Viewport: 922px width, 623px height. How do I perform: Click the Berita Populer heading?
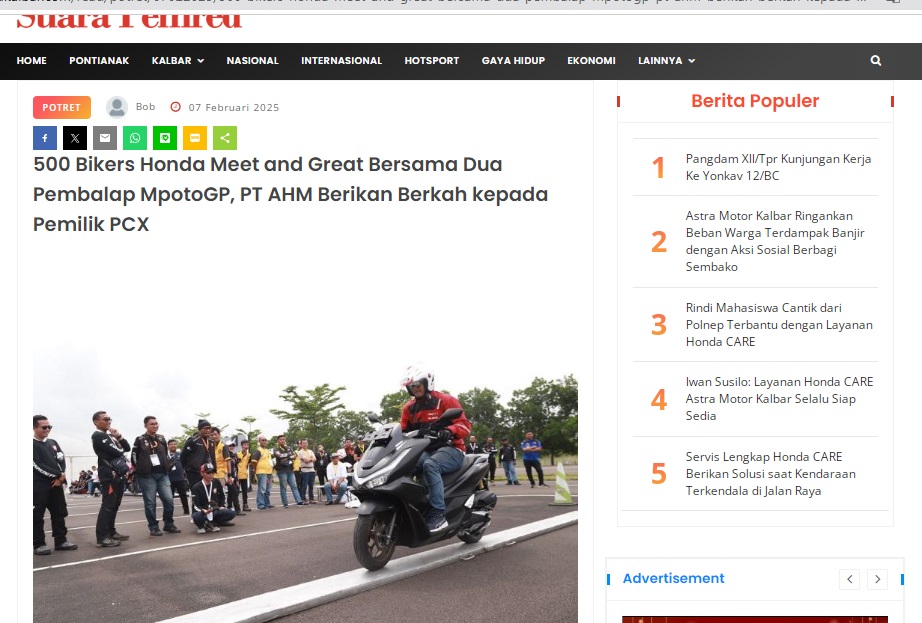755,101
